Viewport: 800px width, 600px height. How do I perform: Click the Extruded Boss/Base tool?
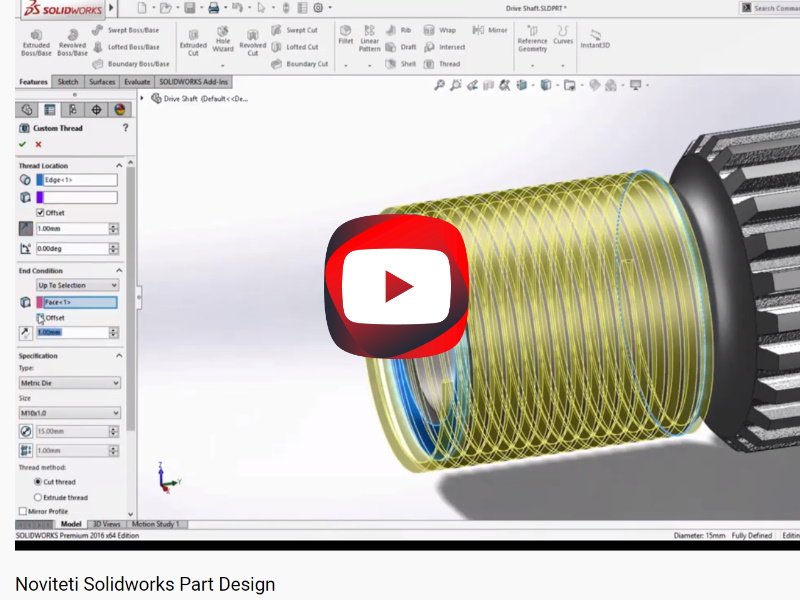[36, 40]
